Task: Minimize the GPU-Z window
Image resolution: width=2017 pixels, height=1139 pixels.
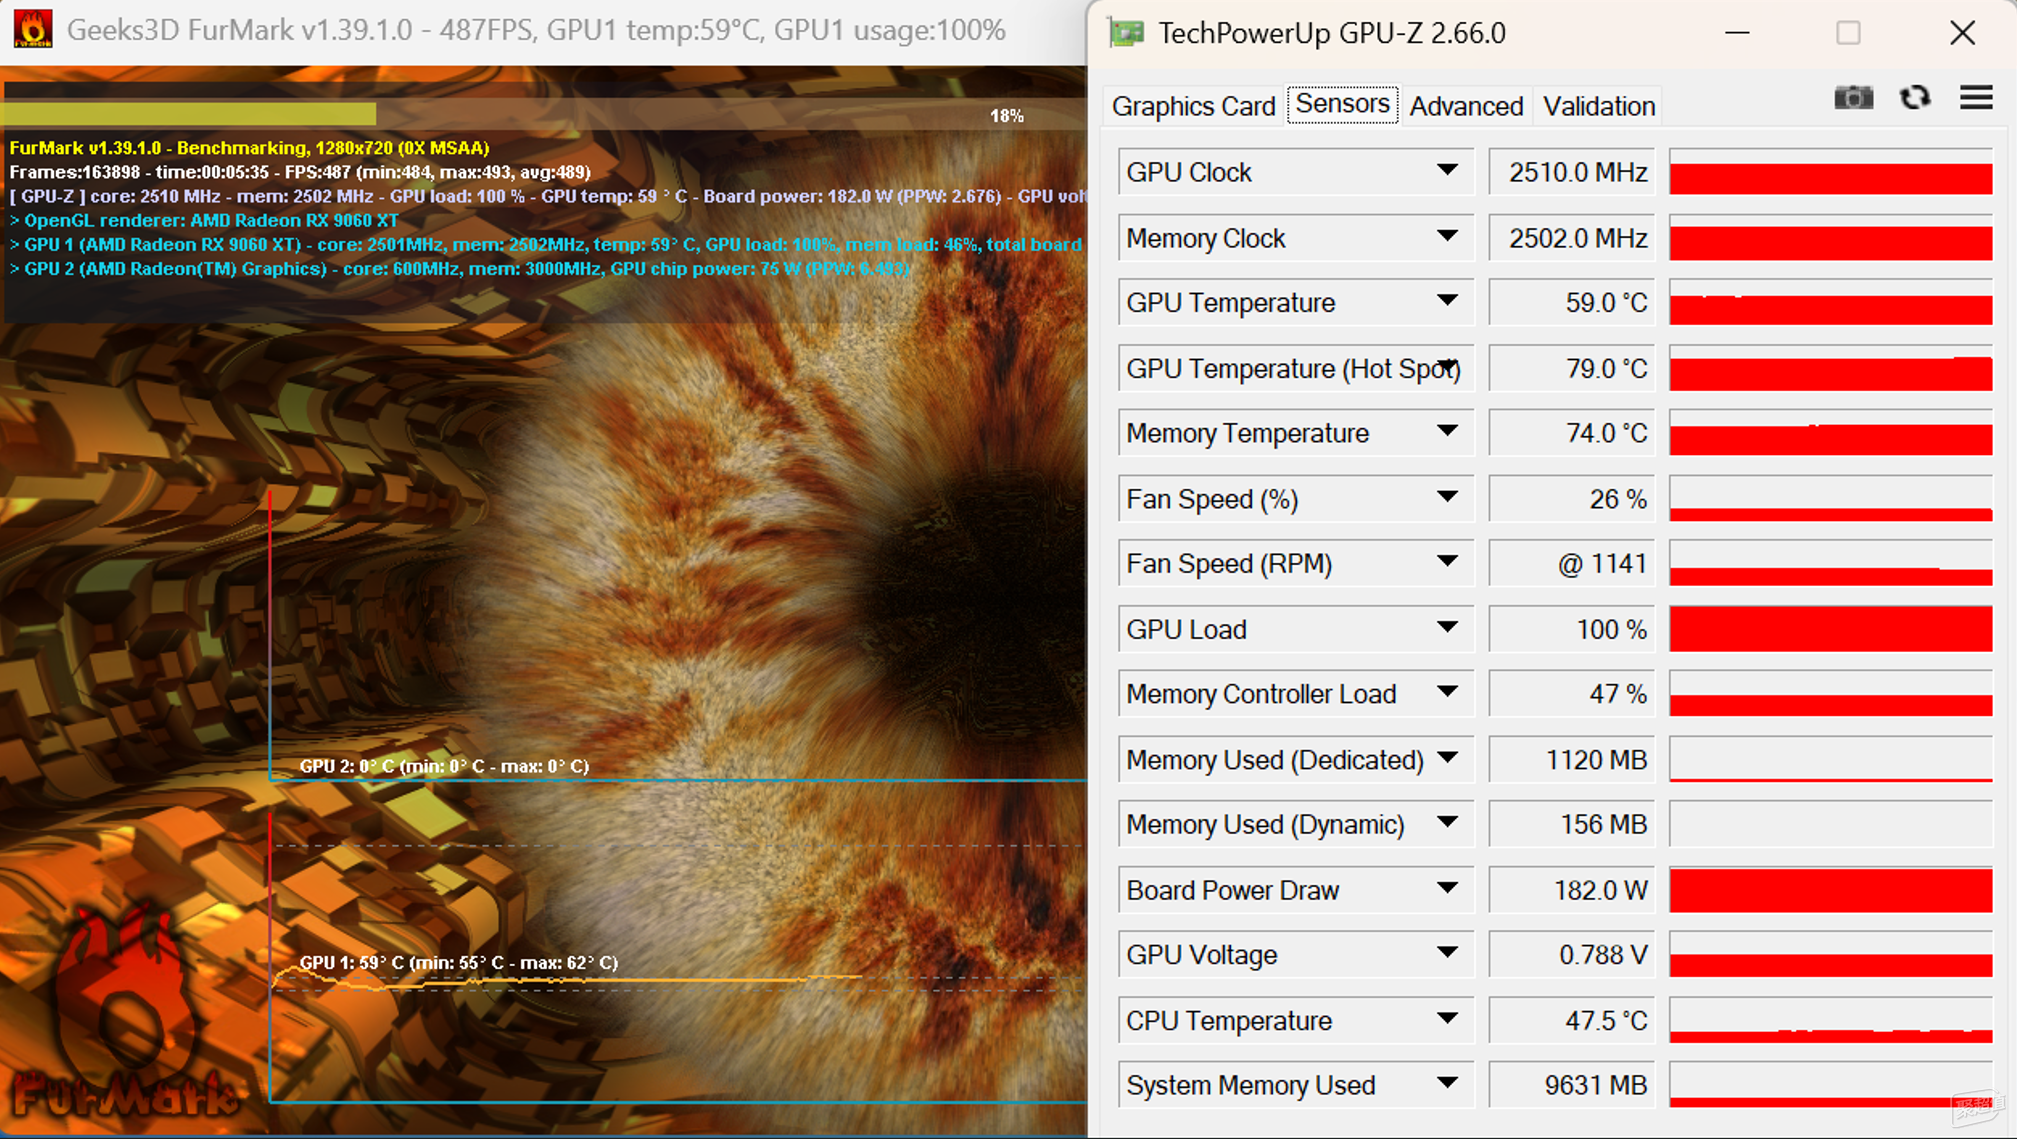Action: (x=1738, y=33)
